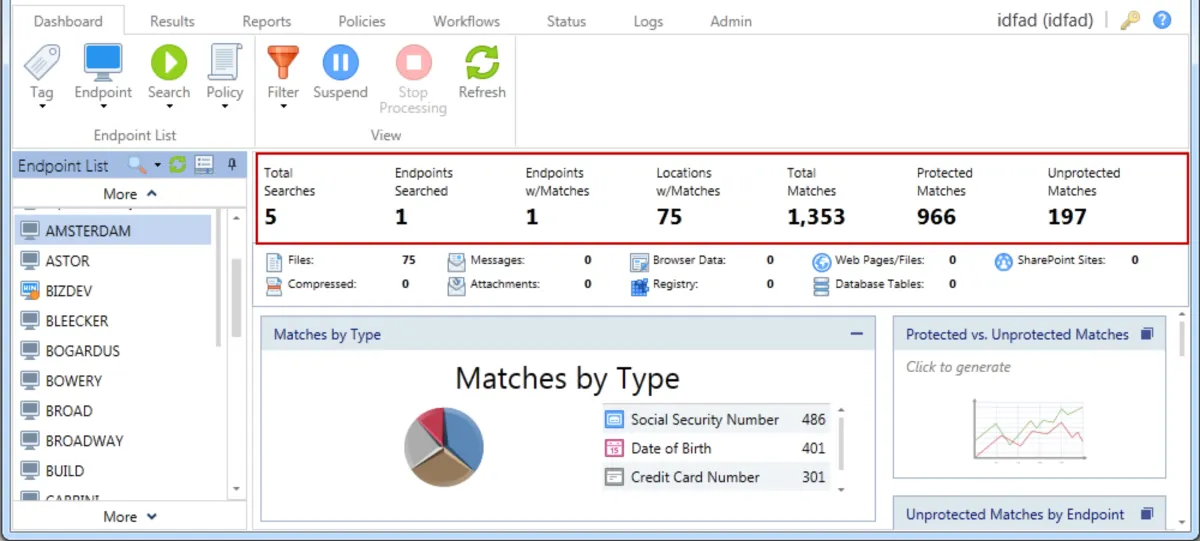1200x541 pixels.
Task: Click the Endpoint monitor ribbon icon
Action: coord(103,62)
